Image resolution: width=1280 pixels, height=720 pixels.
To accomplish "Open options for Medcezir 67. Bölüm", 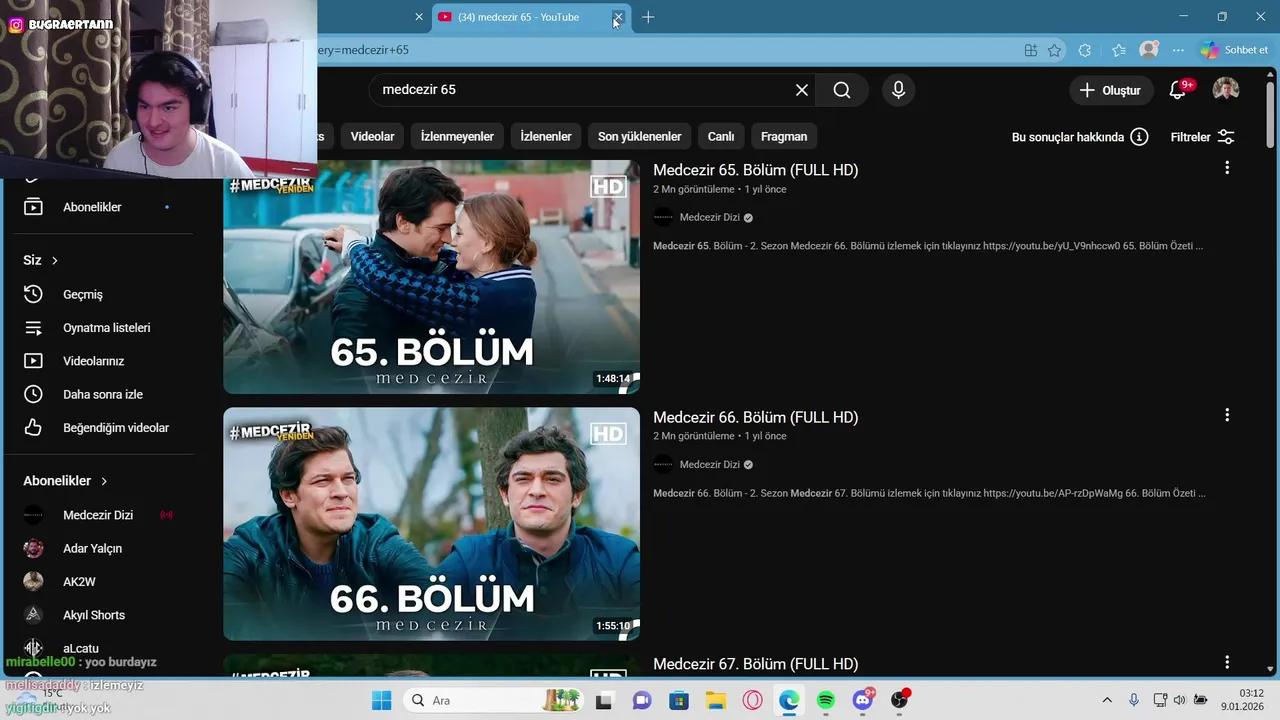I will pos(1227,662).
